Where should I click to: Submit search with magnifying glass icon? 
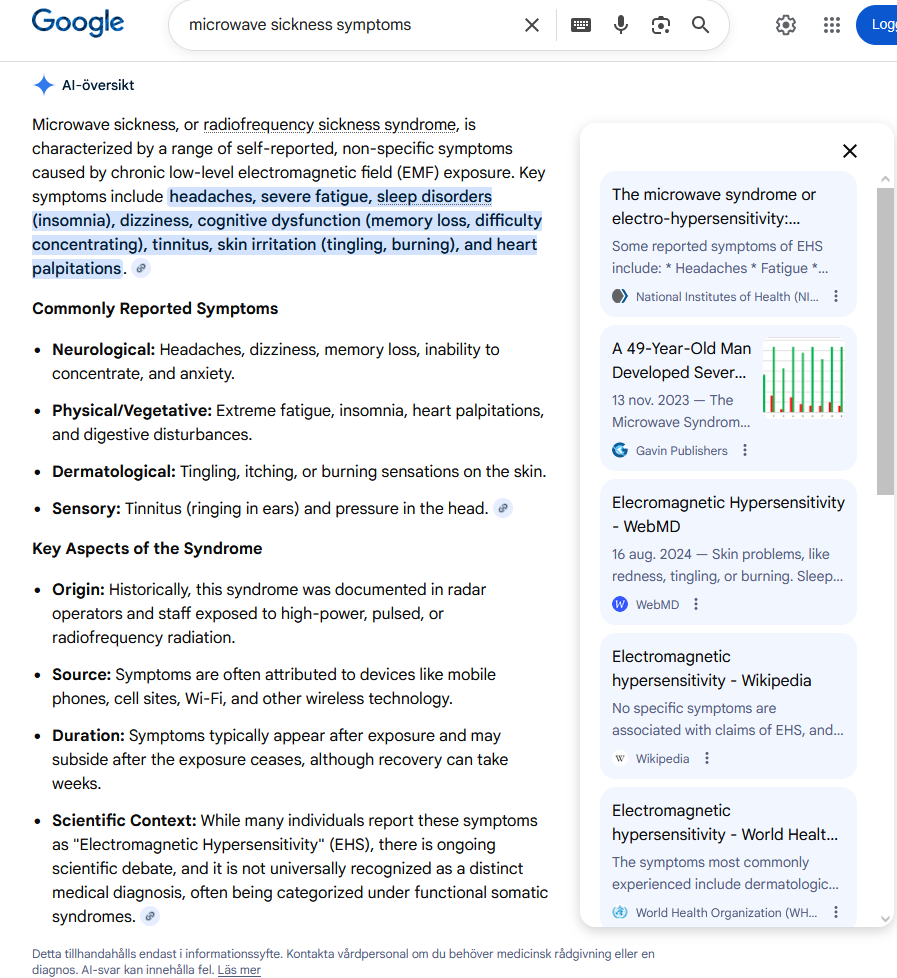pyautogui.click(x=701, y=25)
